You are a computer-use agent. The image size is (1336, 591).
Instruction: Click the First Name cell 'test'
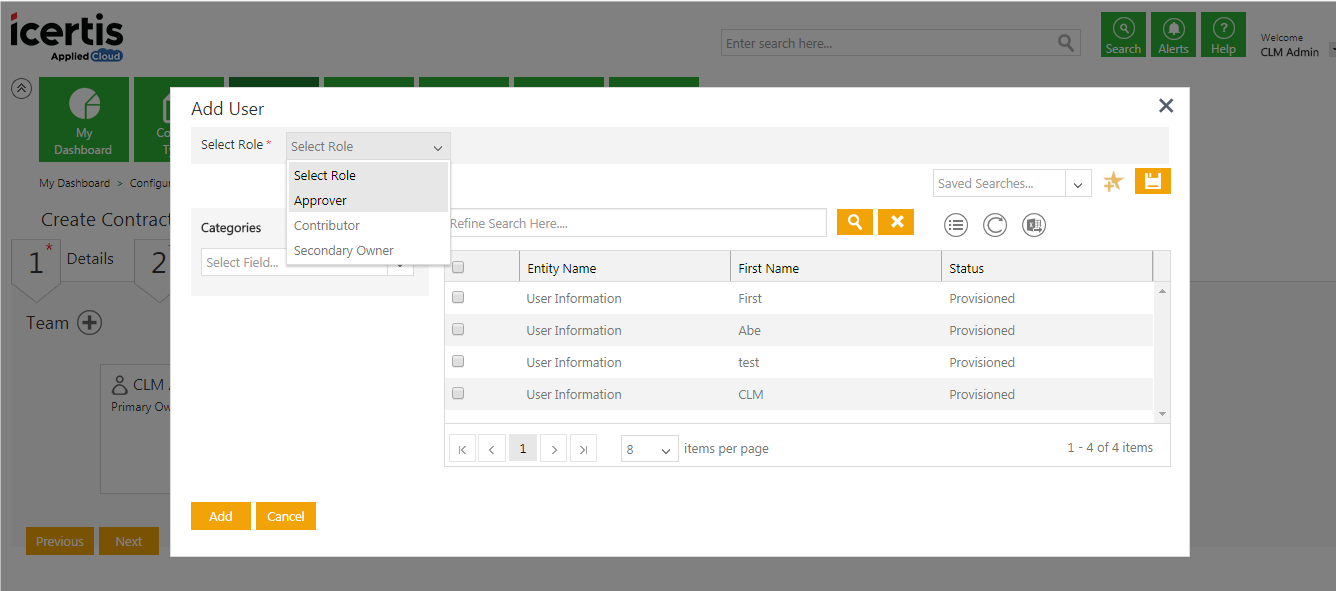coord(748,362)
